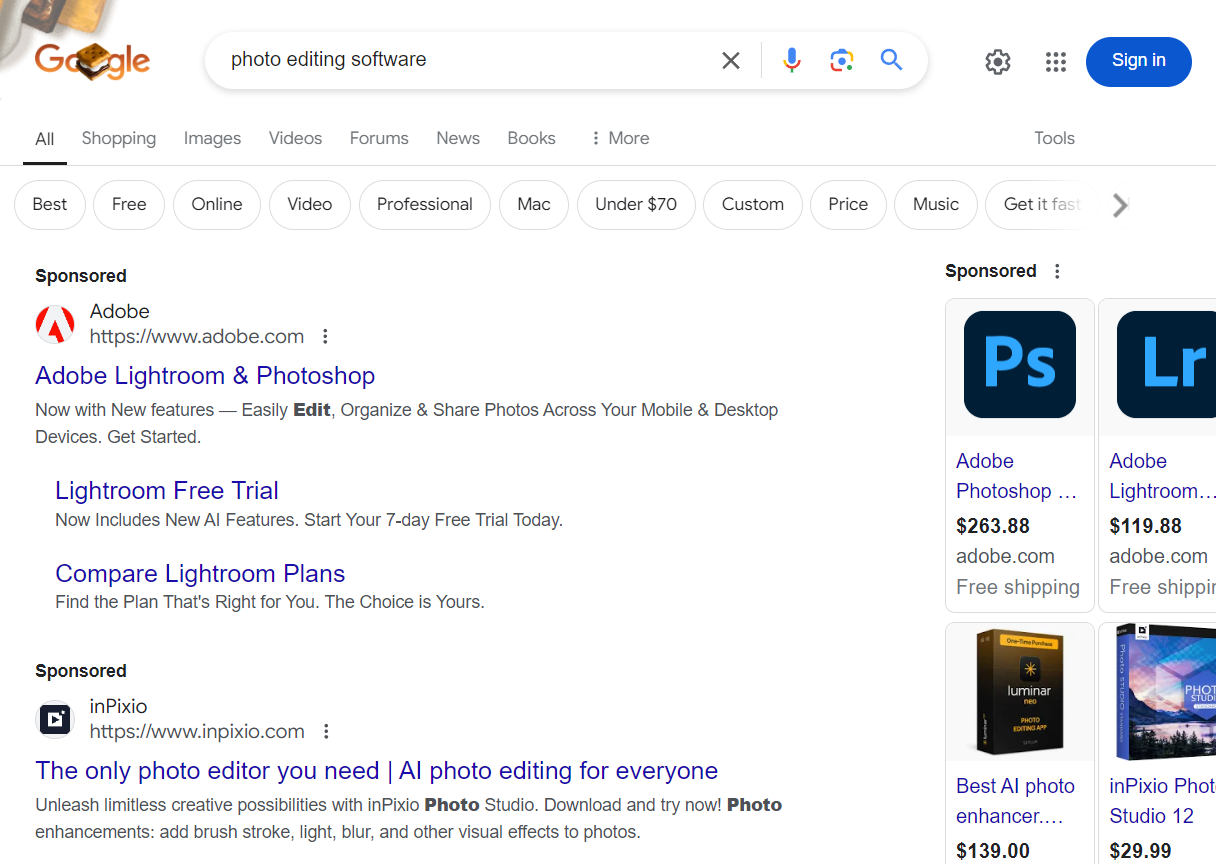1216x864 pixels.
Task: Open Adobe ad options three-dot menu
Action: click(325, 337)
